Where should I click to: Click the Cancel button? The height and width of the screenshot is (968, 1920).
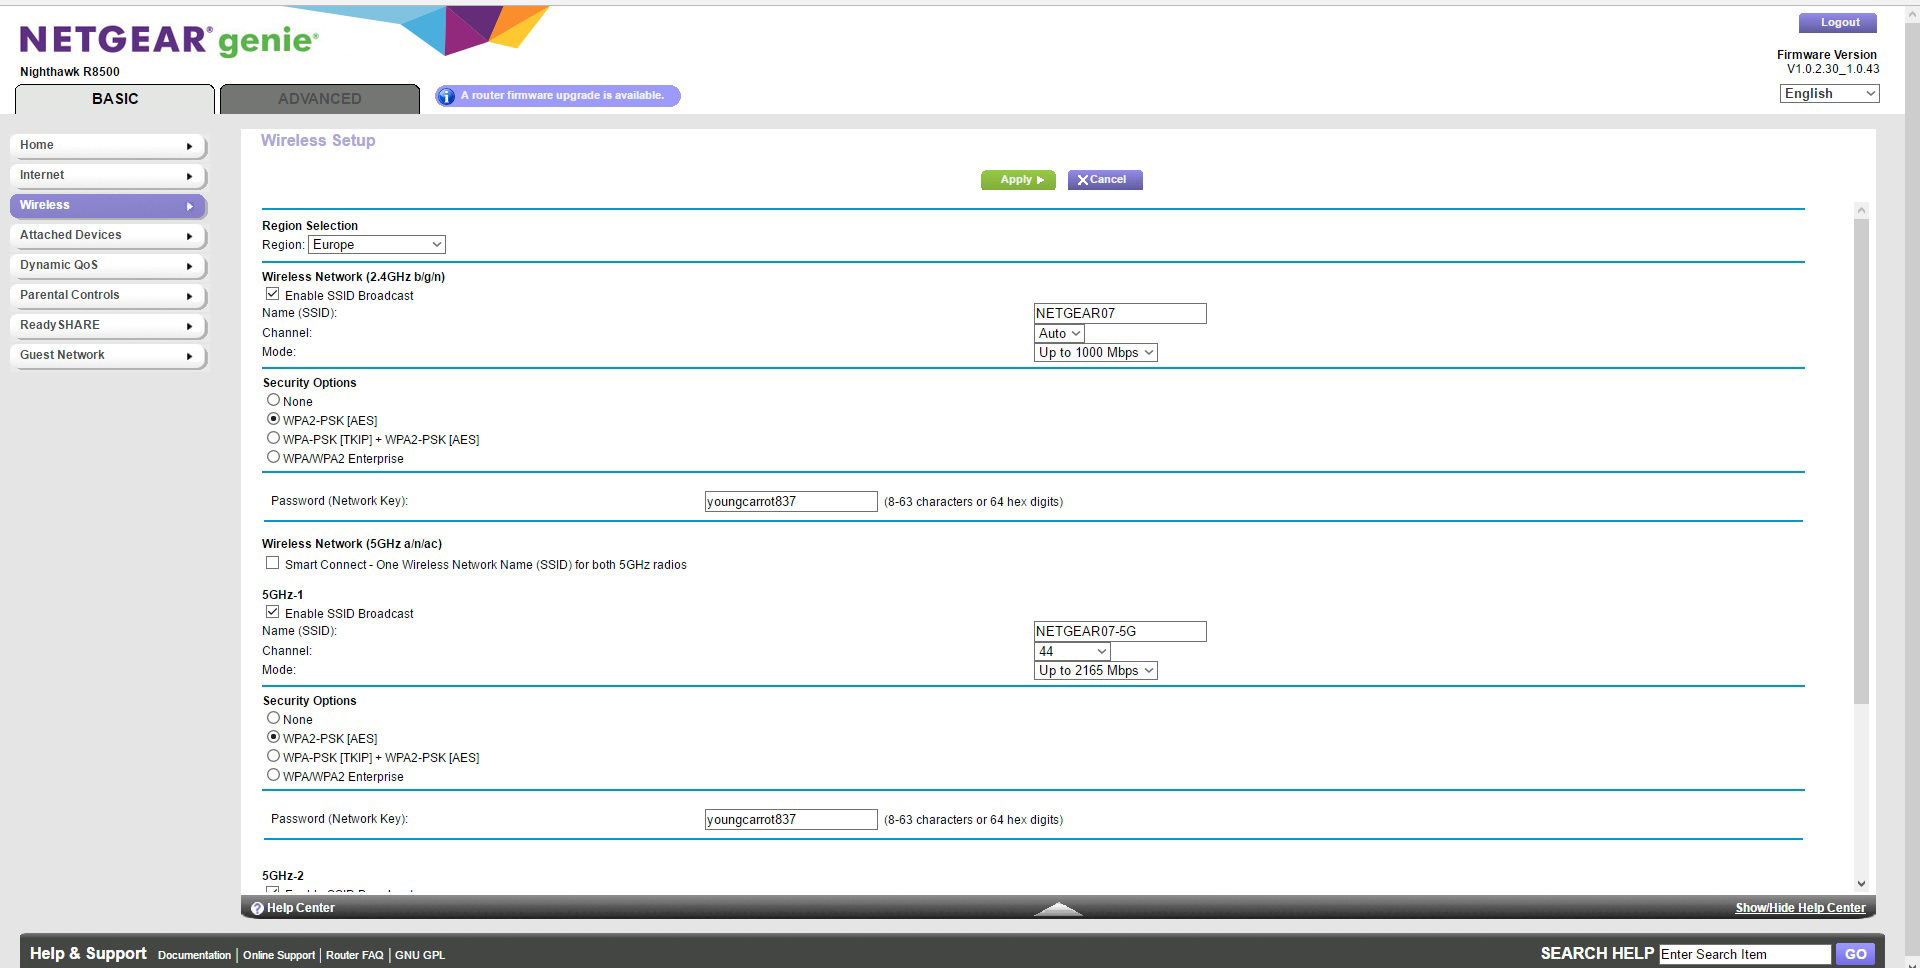[1105, 180]
